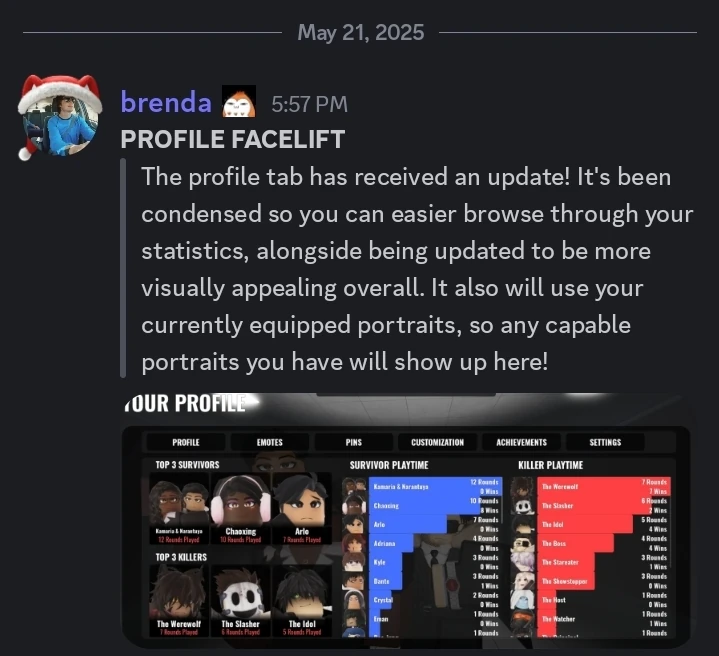
Task: Open the CUSTOMIZATION tab
Action: click(x=437, y=442)
